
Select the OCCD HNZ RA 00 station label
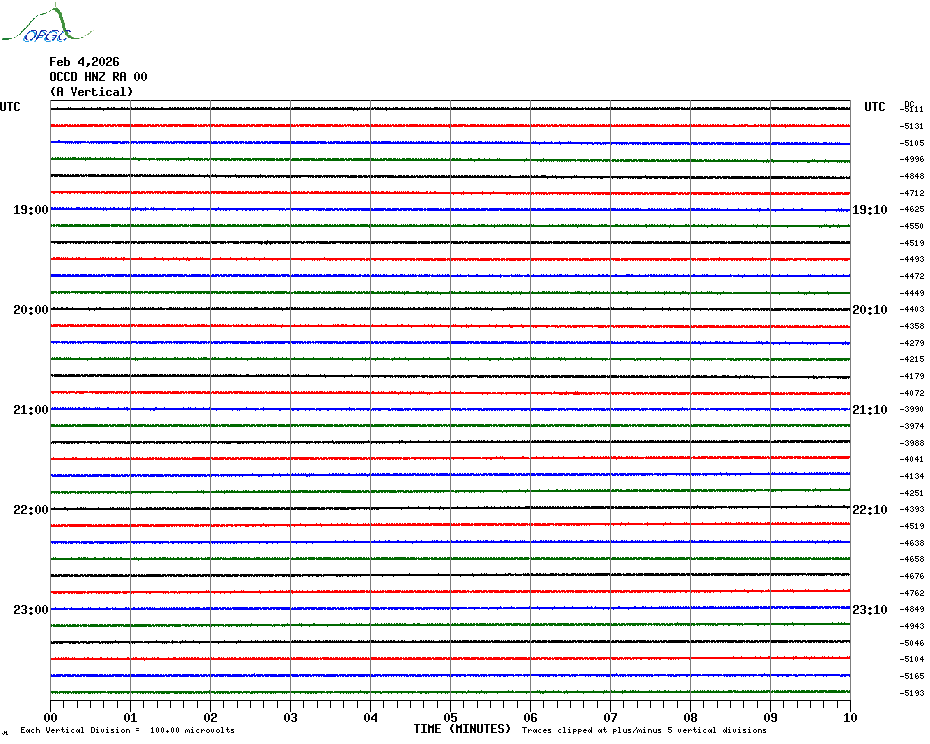click(98, 77)
